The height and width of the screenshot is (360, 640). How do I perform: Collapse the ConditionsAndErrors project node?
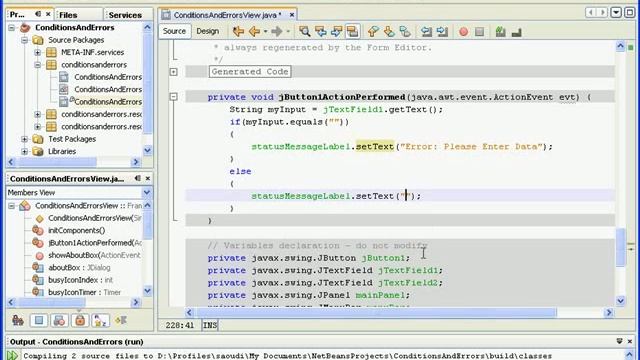(x=11, y=27)
